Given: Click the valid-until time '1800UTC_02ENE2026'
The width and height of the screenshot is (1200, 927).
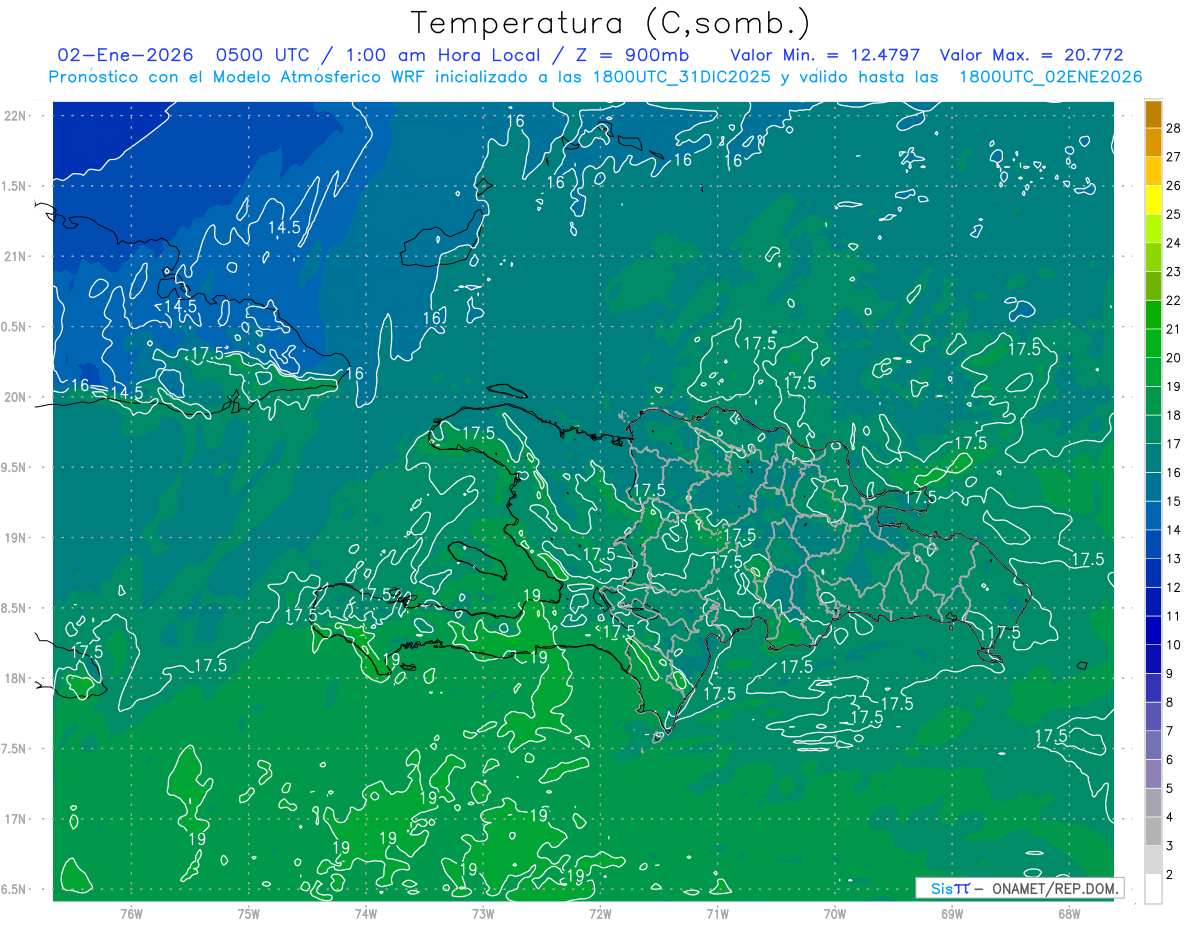Looking at the screenshot, I should pyautogui.click(x=1050, y=77).
